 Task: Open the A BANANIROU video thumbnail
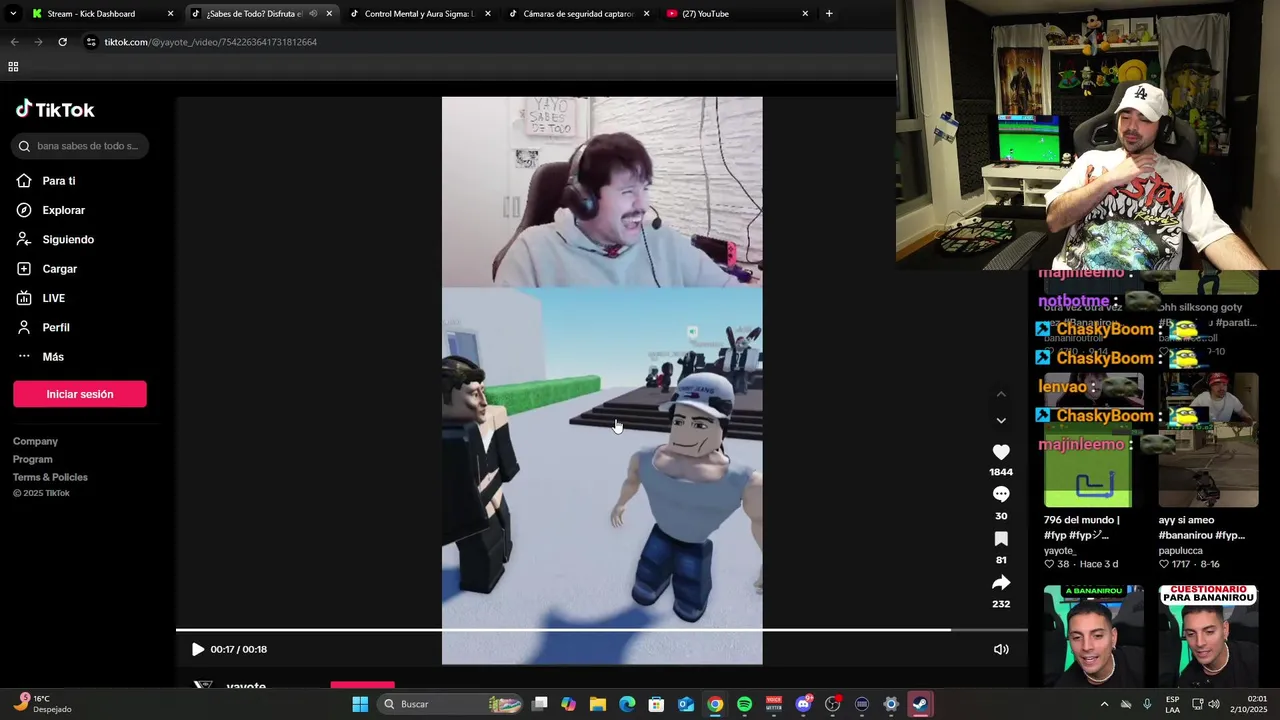pyautogui.click(x=1094, y=636)
